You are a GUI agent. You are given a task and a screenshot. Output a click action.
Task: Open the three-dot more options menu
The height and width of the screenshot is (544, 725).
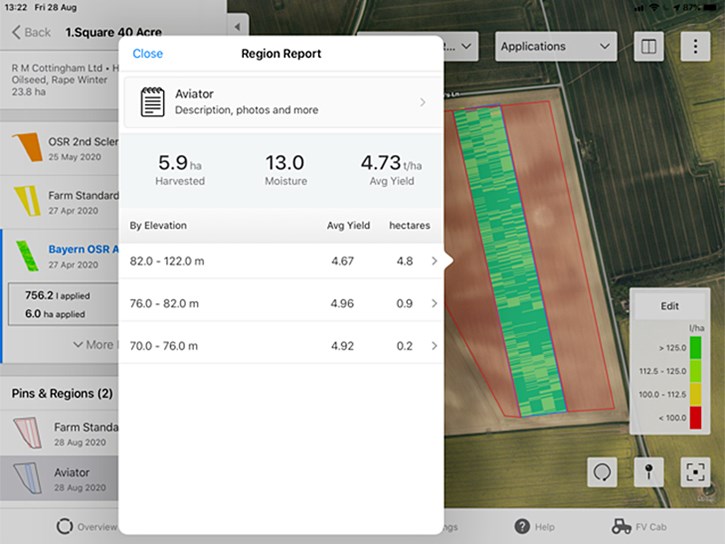click(x=695, y=47)
